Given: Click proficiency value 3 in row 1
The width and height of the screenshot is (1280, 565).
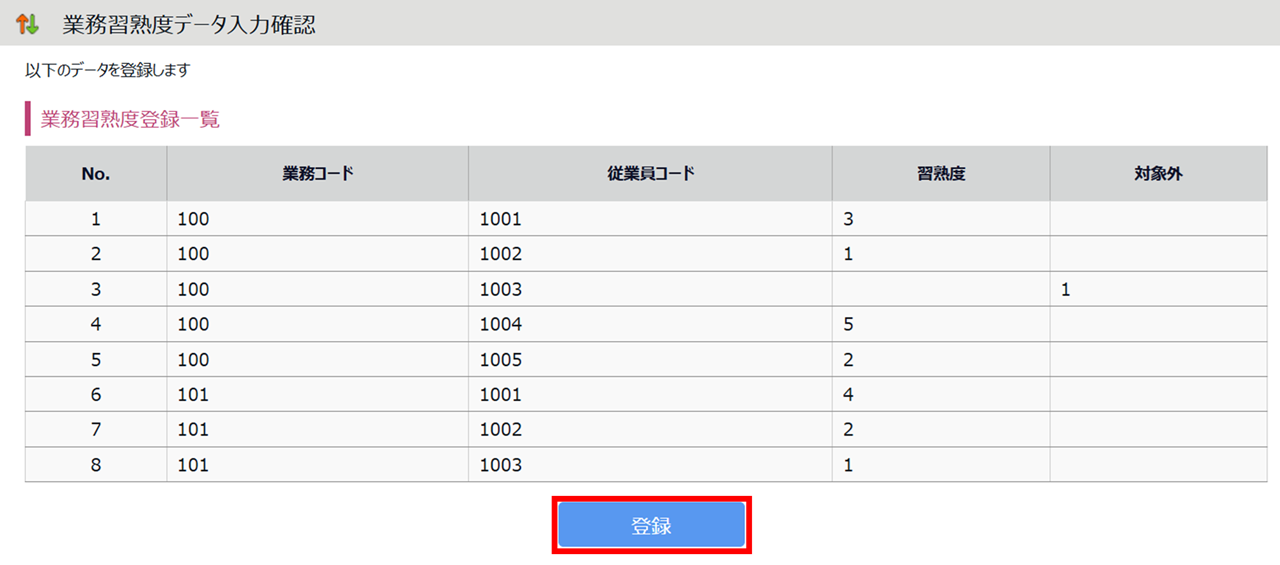Looking at the screenshot, I should coord(848,219).
